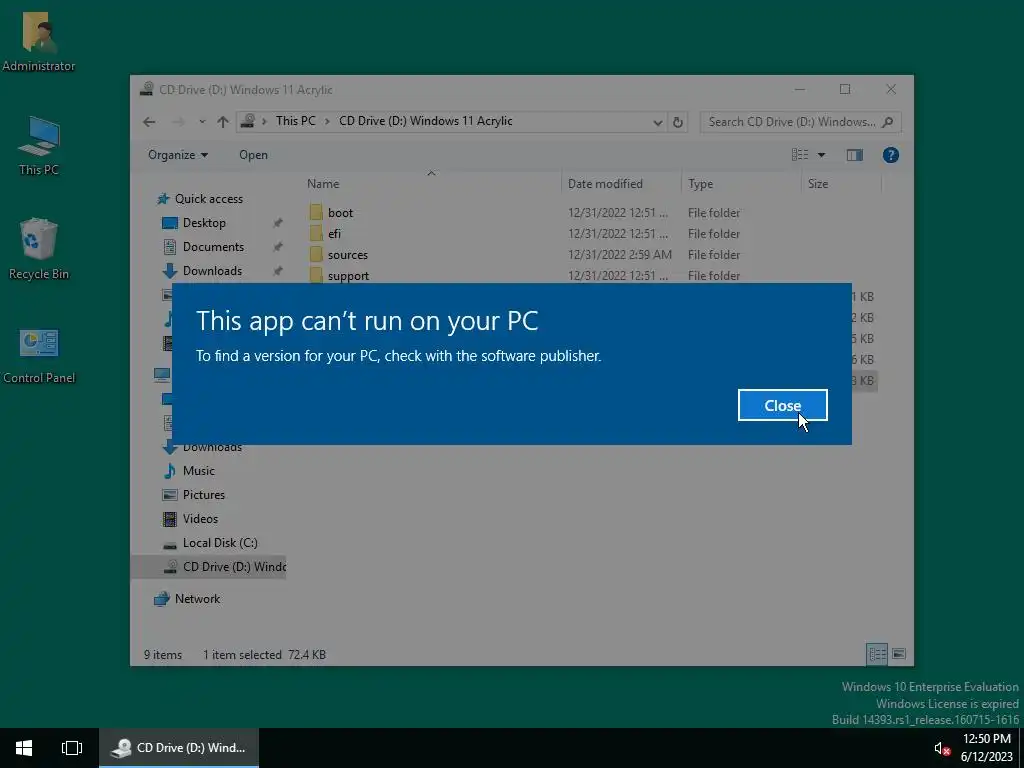
Task: Click the Search CD Drive field
Action: pyautogui.click(x=801, y=122)
